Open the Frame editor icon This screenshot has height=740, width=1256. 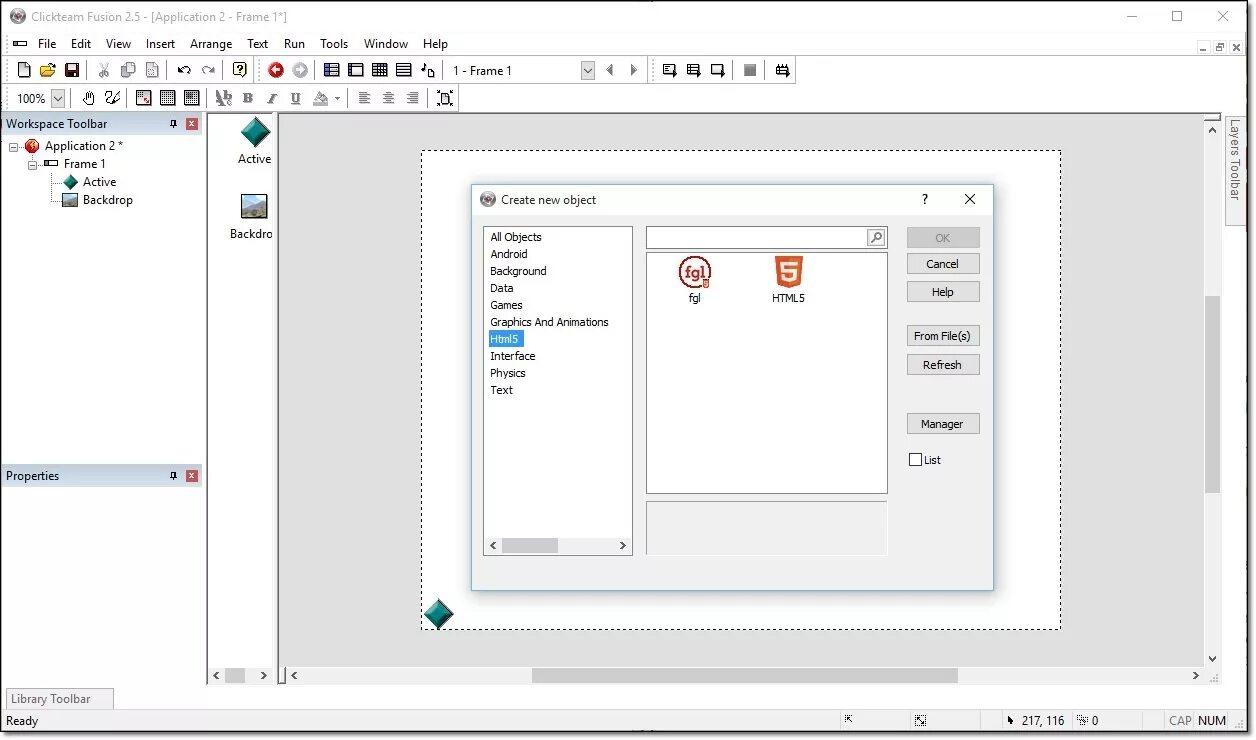click(356, 70)
